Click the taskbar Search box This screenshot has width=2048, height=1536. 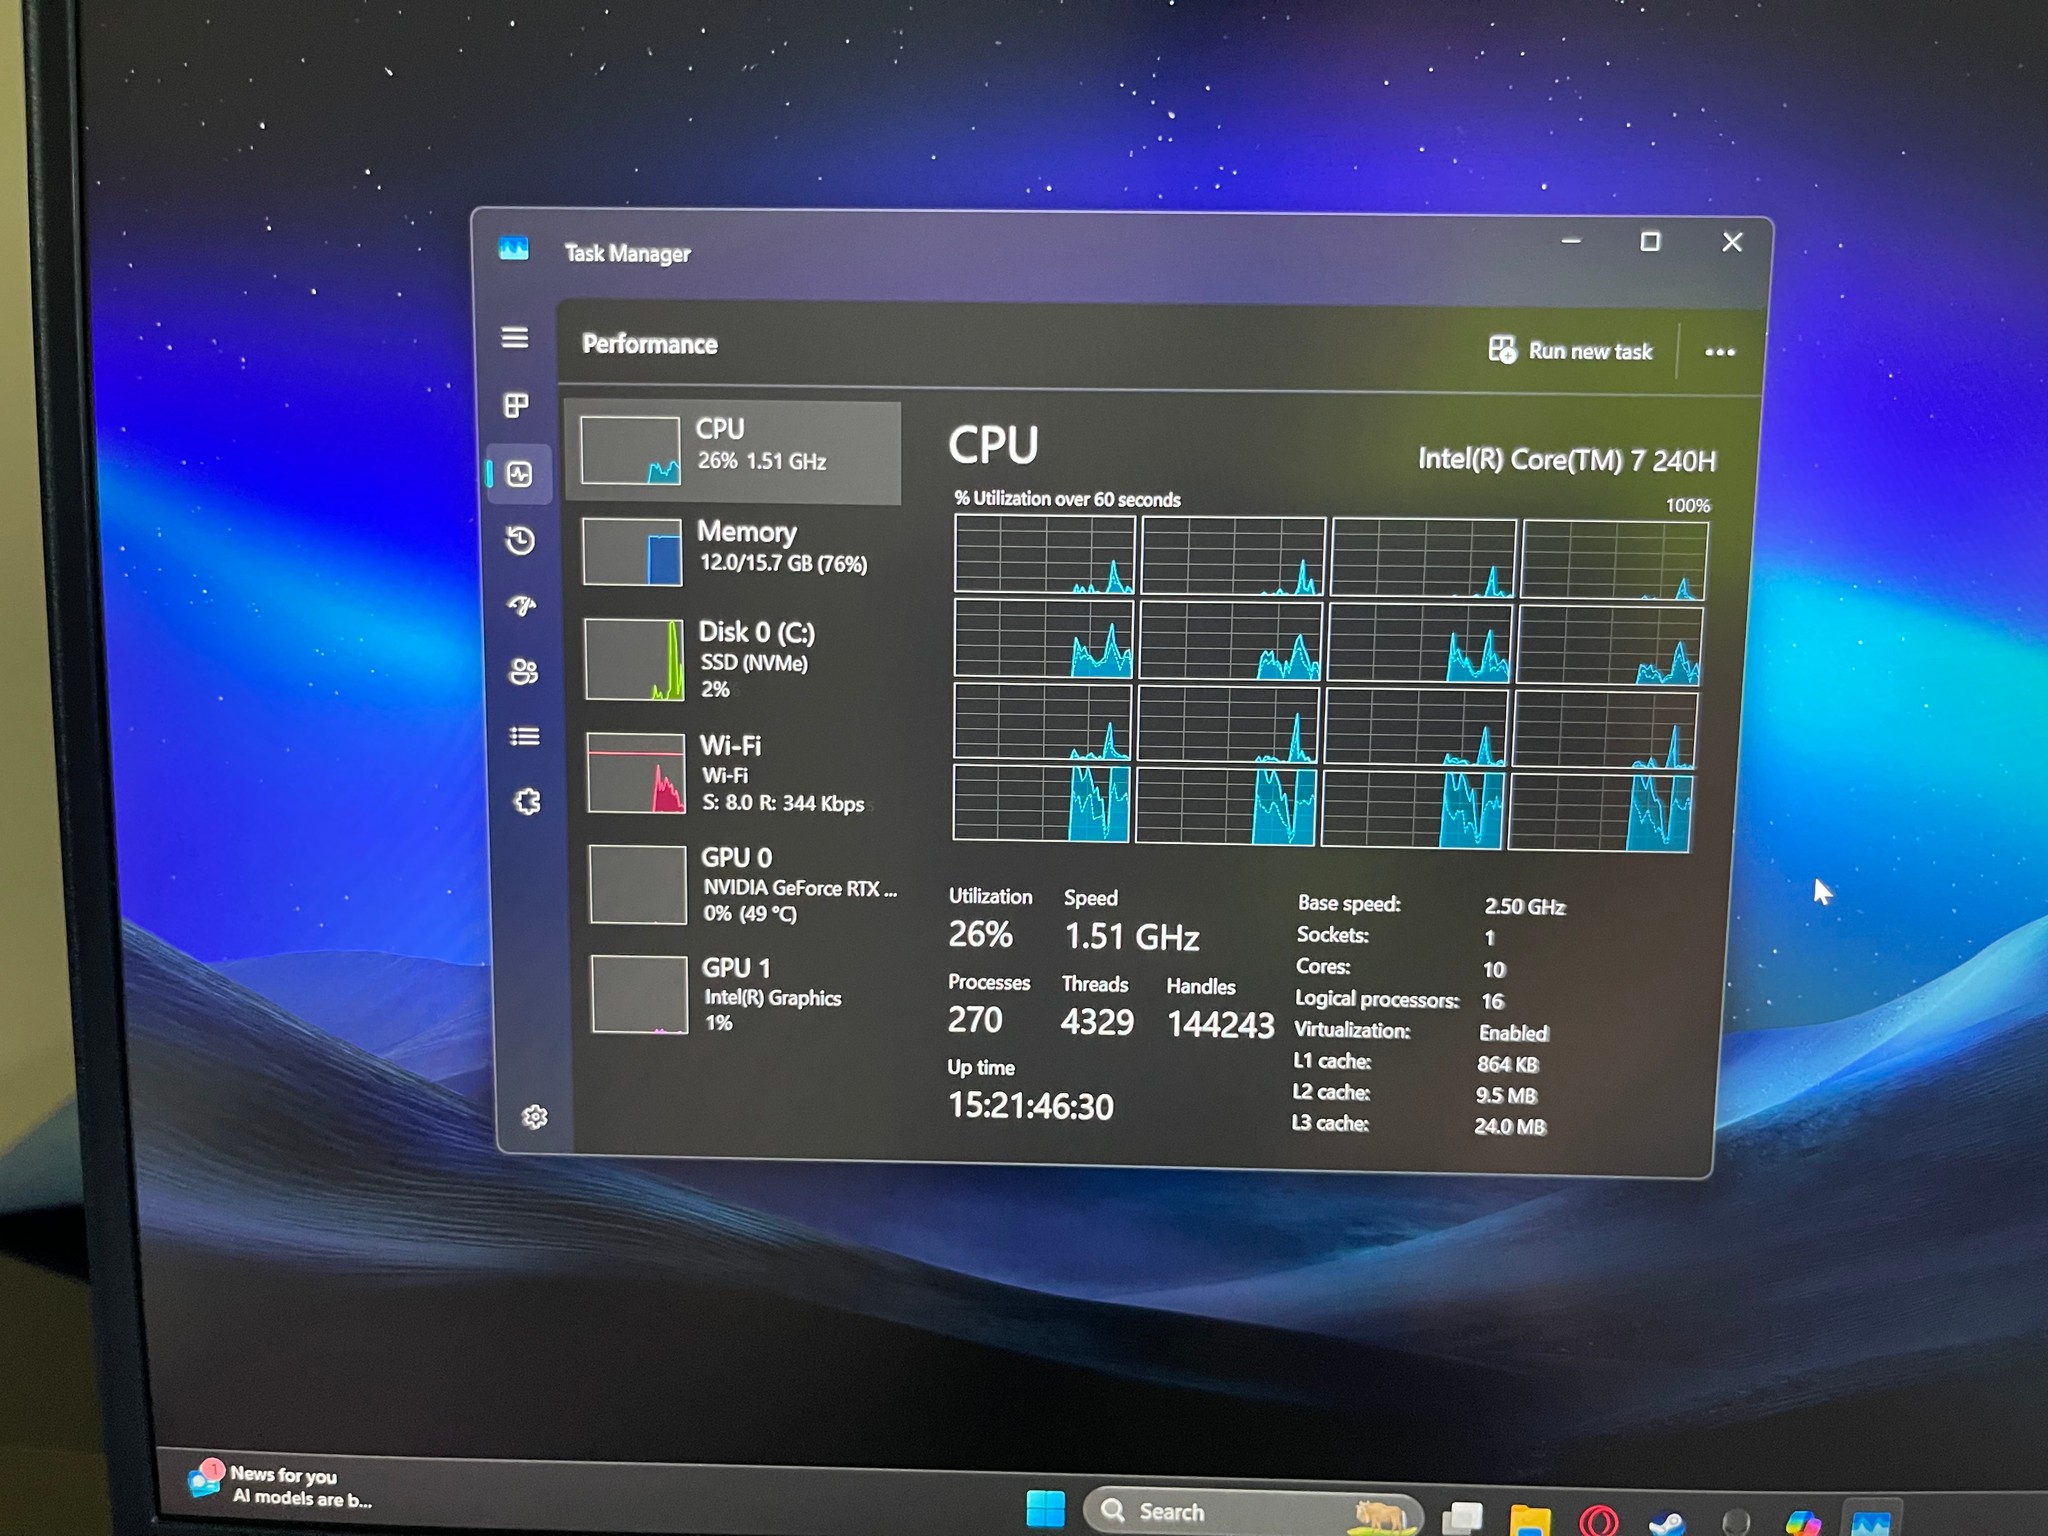coord(1252,1511)
